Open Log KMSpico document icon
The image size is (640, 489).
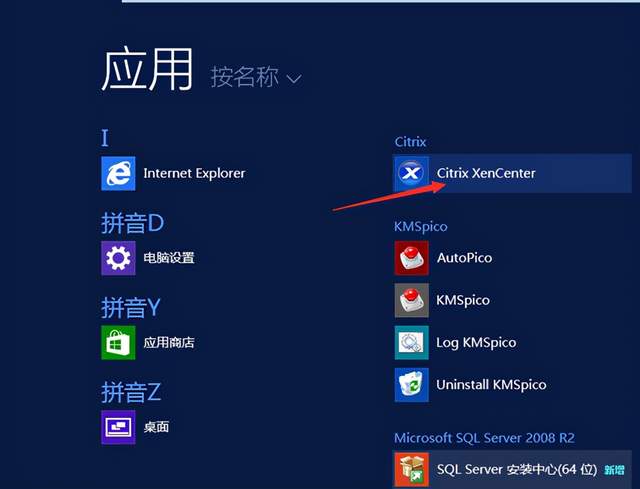coord(411,342)
